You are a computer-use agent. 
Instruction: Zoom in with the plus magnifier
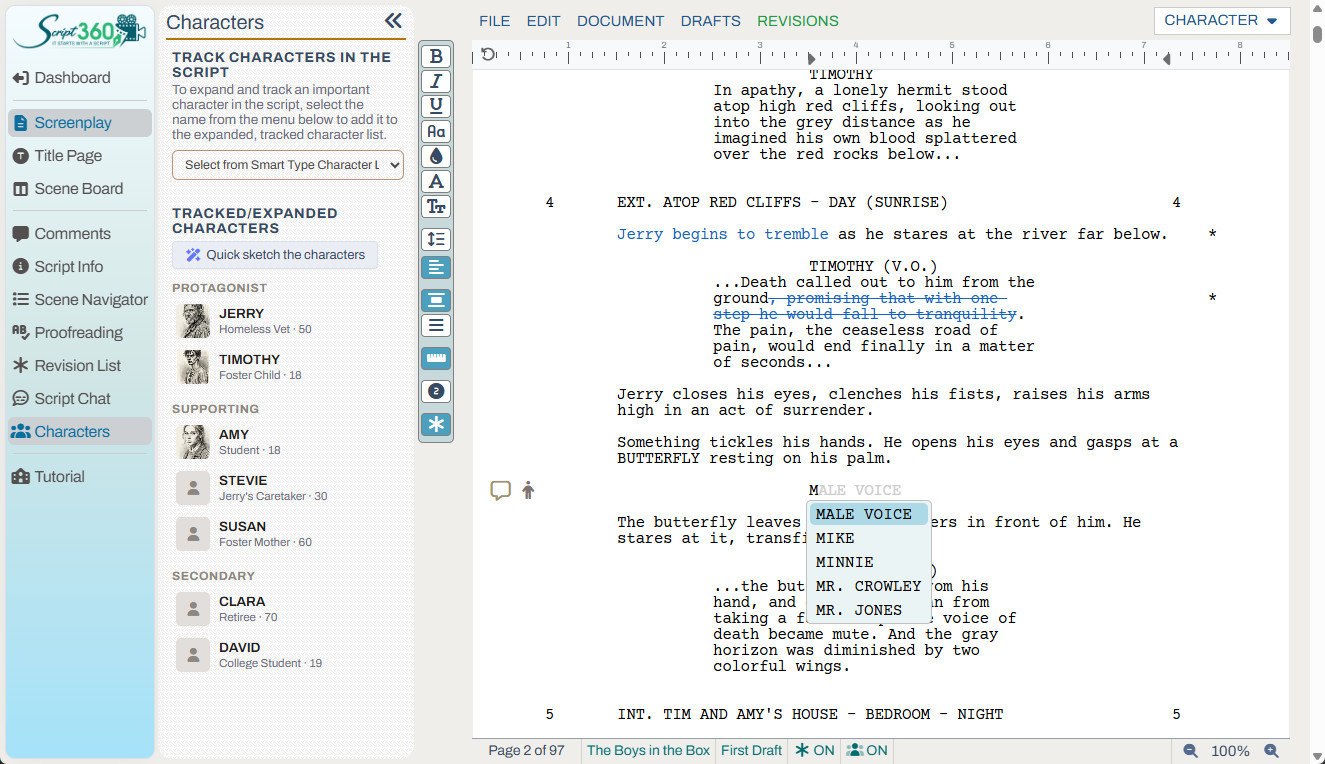(x=1271, y=751)
